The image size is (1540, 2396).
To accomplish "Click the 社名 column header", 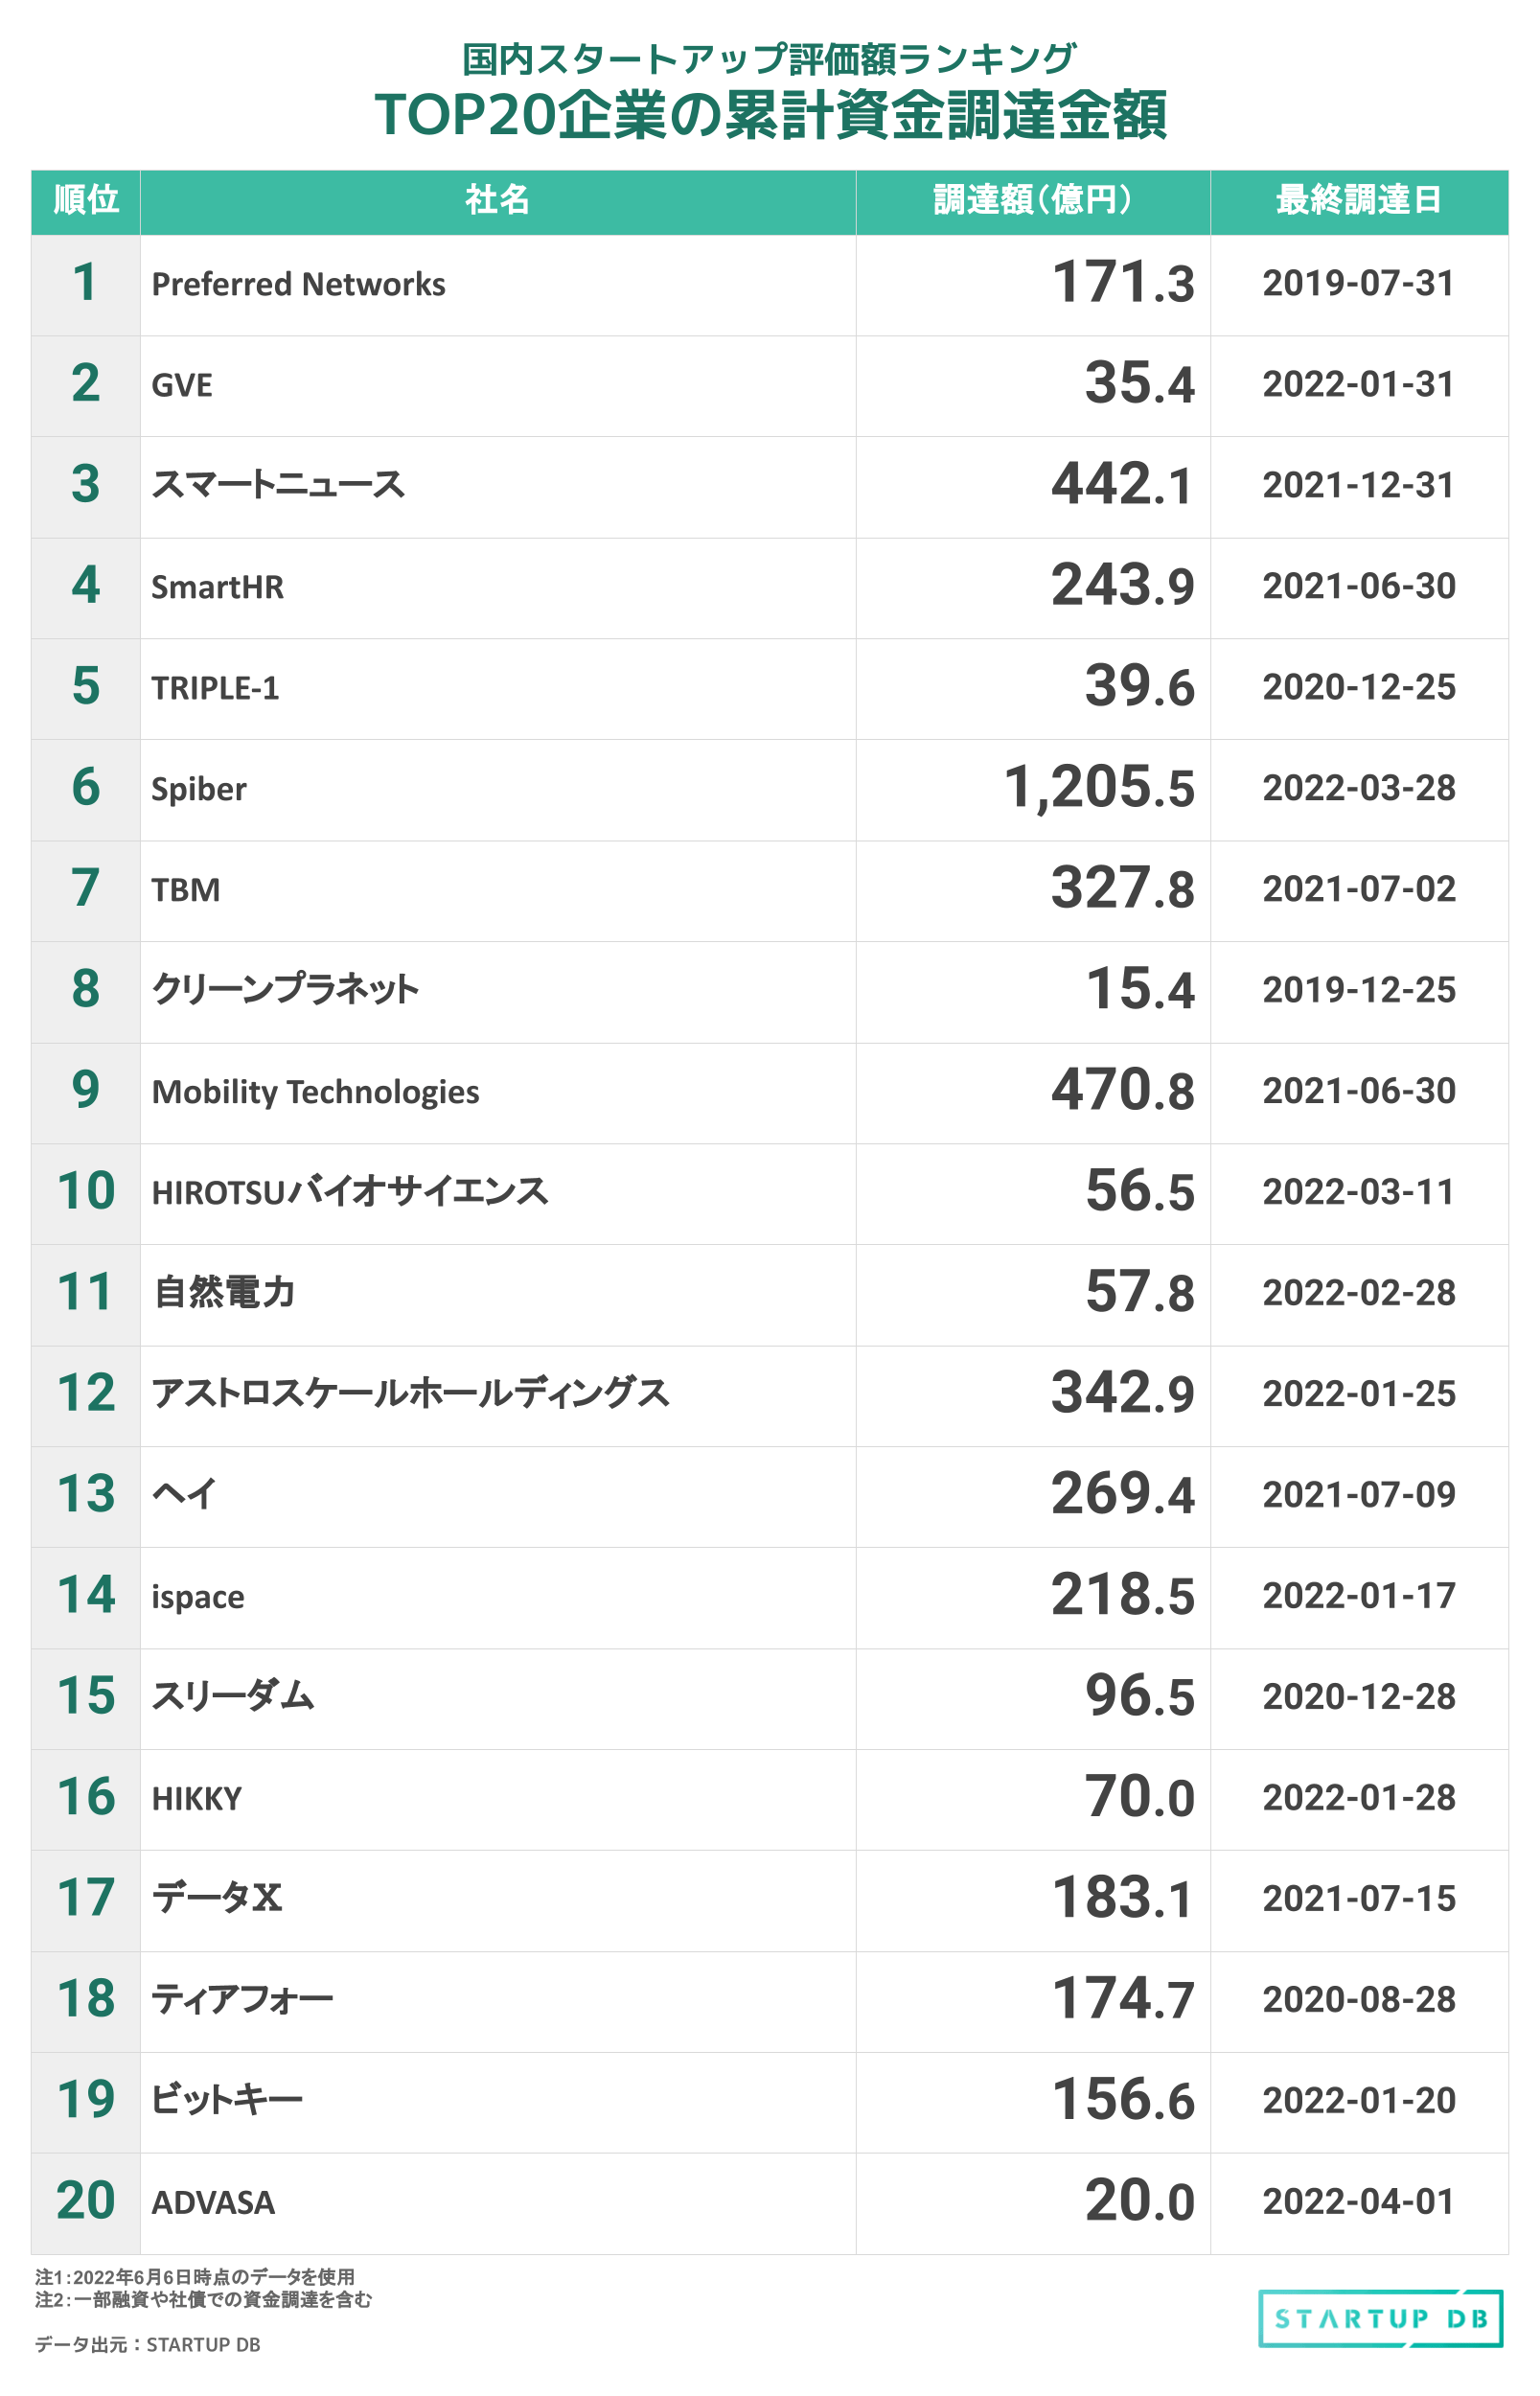I will (497, 200).
